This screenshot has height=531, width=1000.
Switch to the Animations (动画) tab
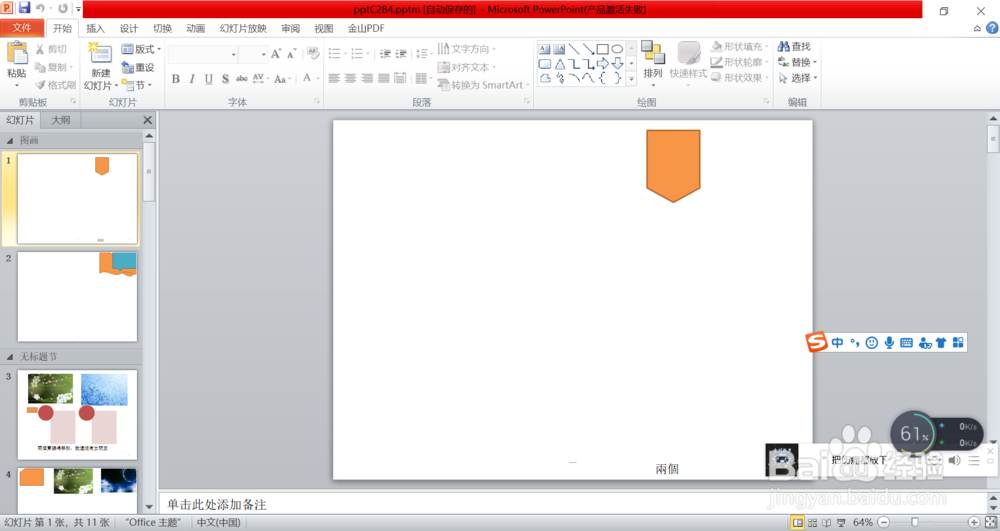point(196,28)
